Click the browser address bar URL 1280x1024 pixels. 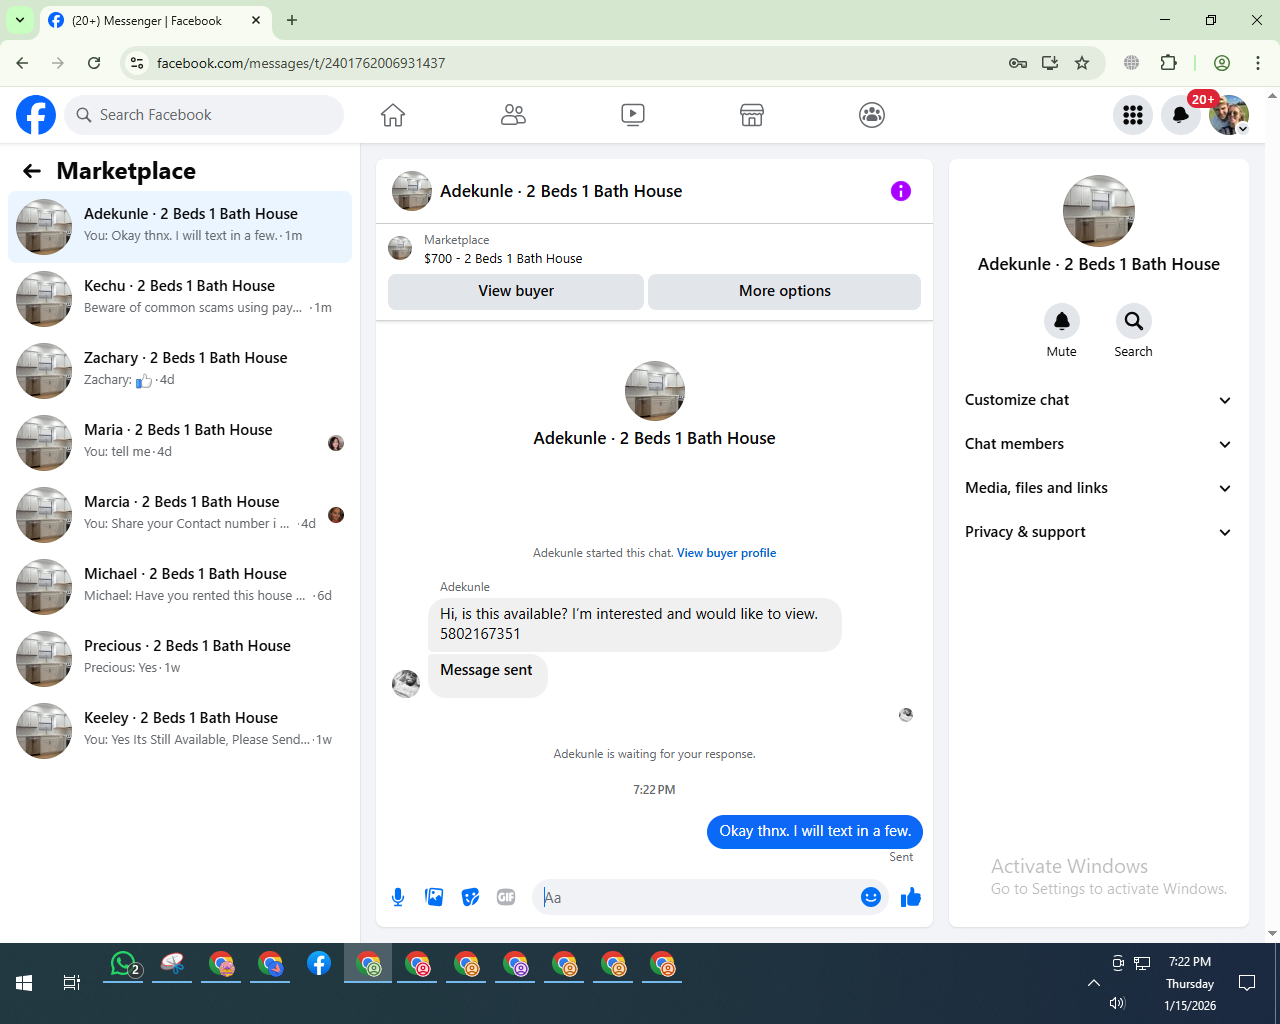[x=301, y=63]
